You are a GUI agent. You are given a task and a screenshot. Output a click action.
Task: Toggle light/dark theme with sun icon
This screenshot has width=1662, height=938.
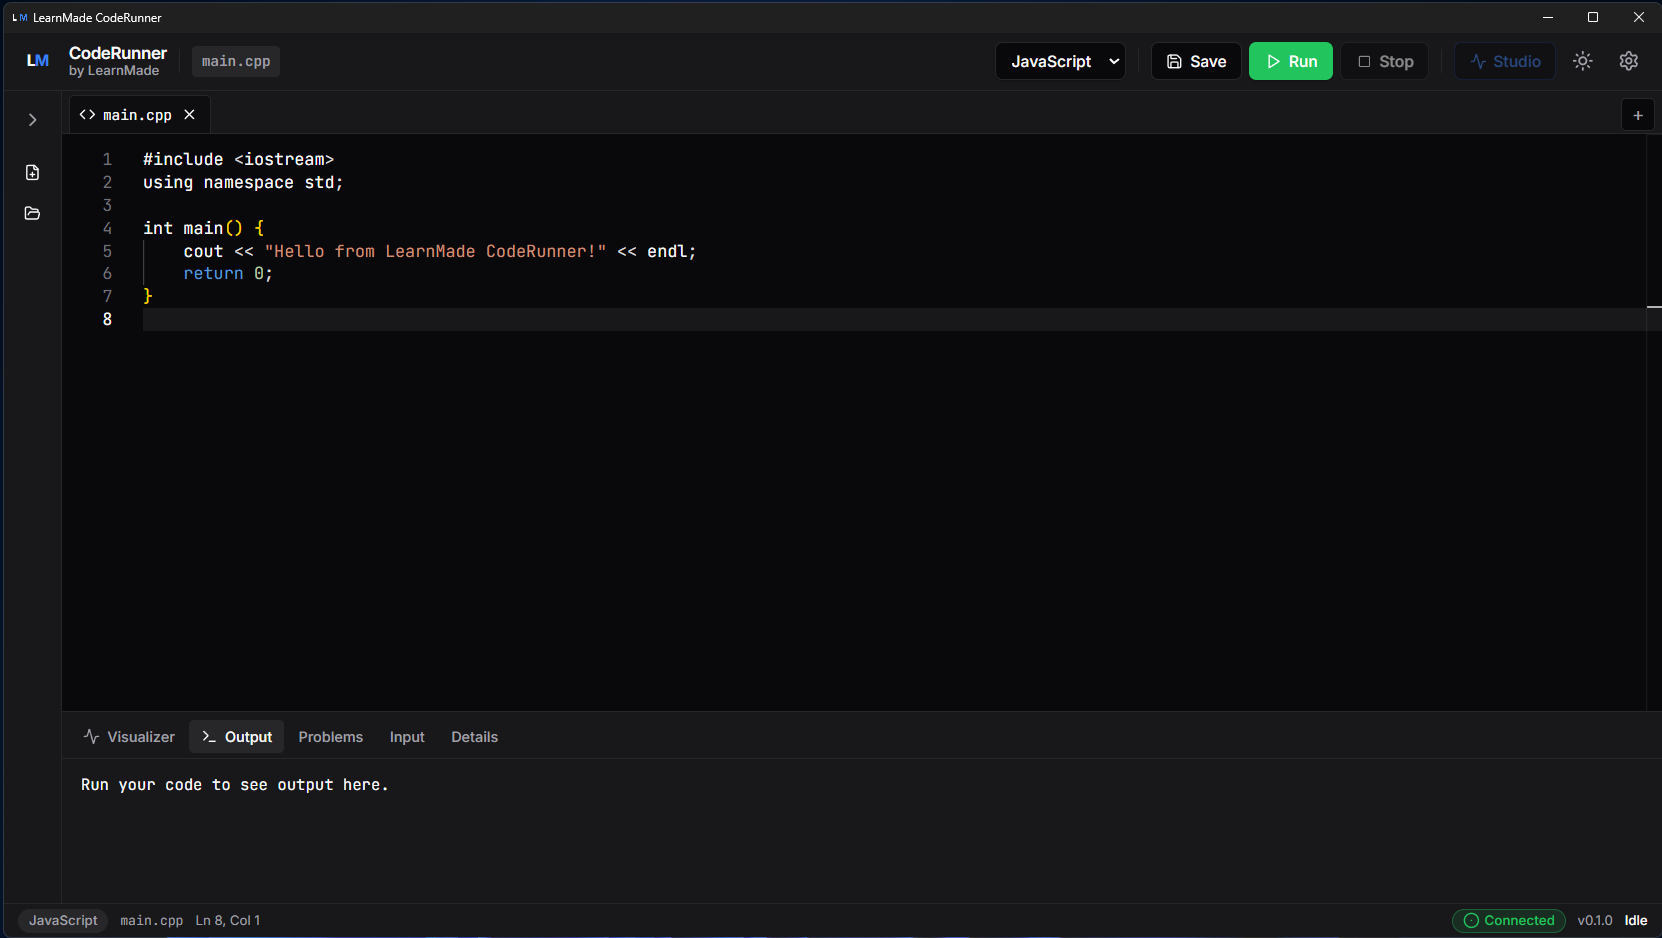(x=1582, y=61)
